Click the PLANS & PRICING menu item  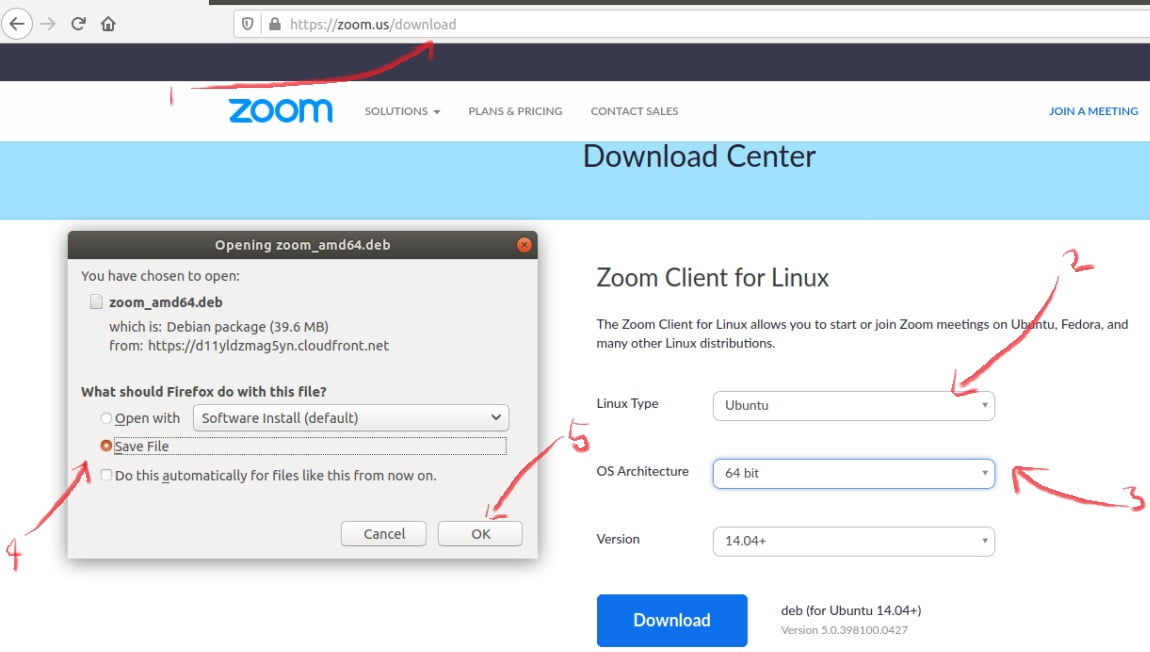tap(515, 112)
